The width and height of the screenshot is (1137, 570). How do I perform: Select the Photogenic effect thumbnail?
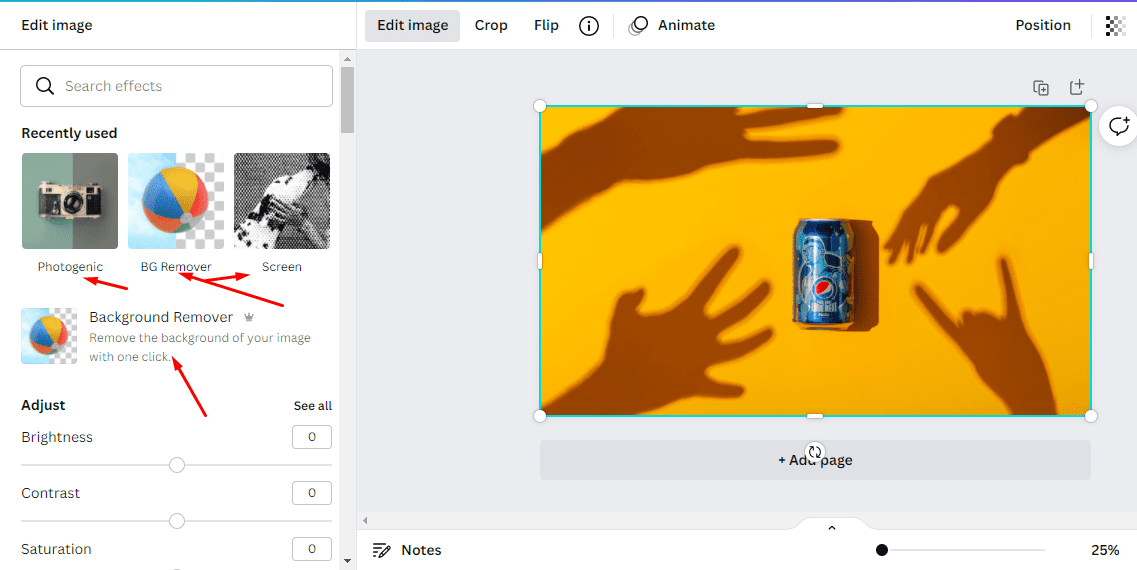coord(70,201)
